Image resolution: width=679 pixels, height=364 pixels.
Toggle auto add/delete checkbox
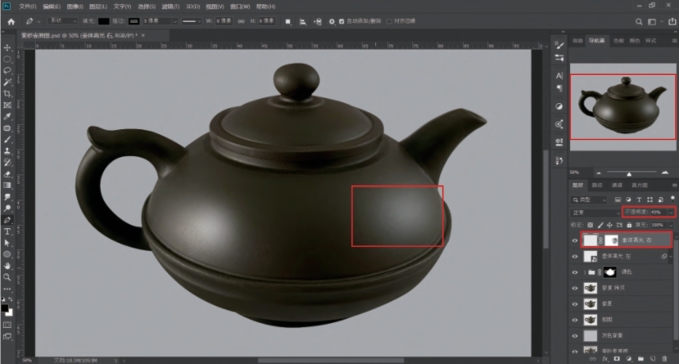pyautogui.click(x=341, y=21)
